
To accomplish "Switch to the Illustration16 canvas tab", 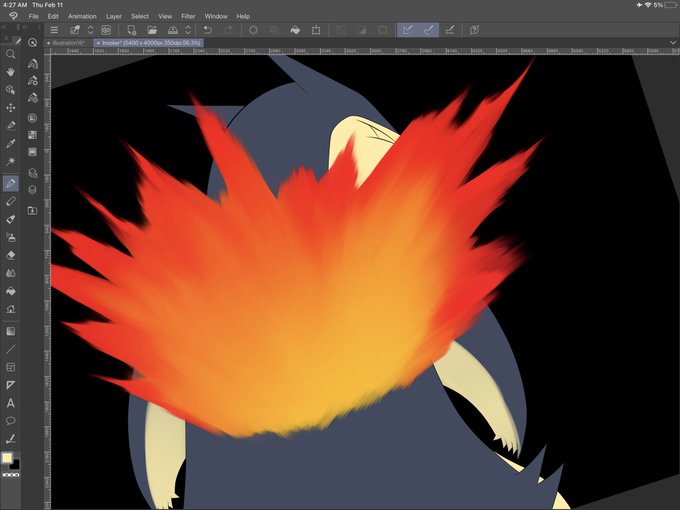I will pyautogui.click(x=68, y=43).
